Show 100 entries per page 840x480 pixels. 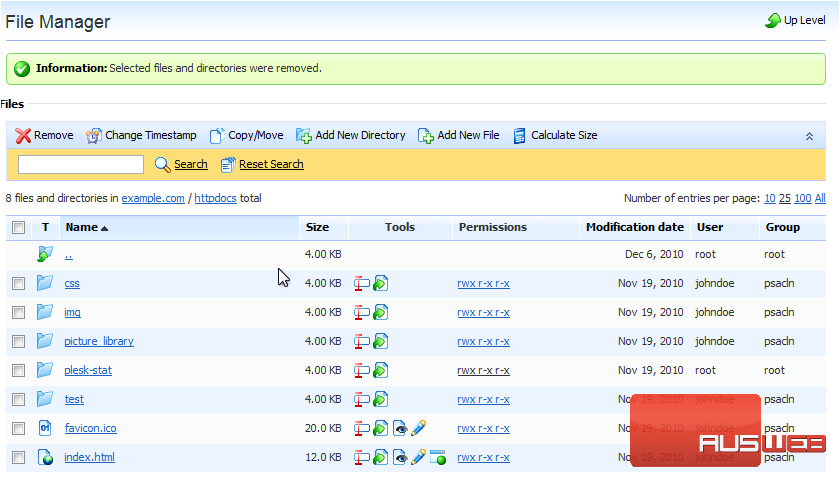[802, 198]
